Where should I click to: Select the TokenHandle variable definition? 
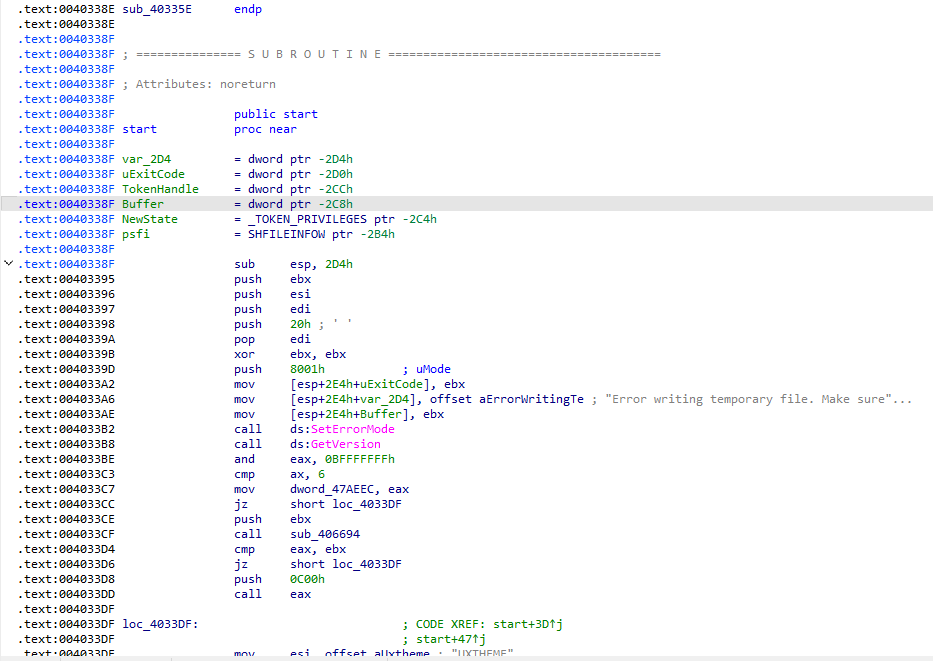click(x=160, y=189)
